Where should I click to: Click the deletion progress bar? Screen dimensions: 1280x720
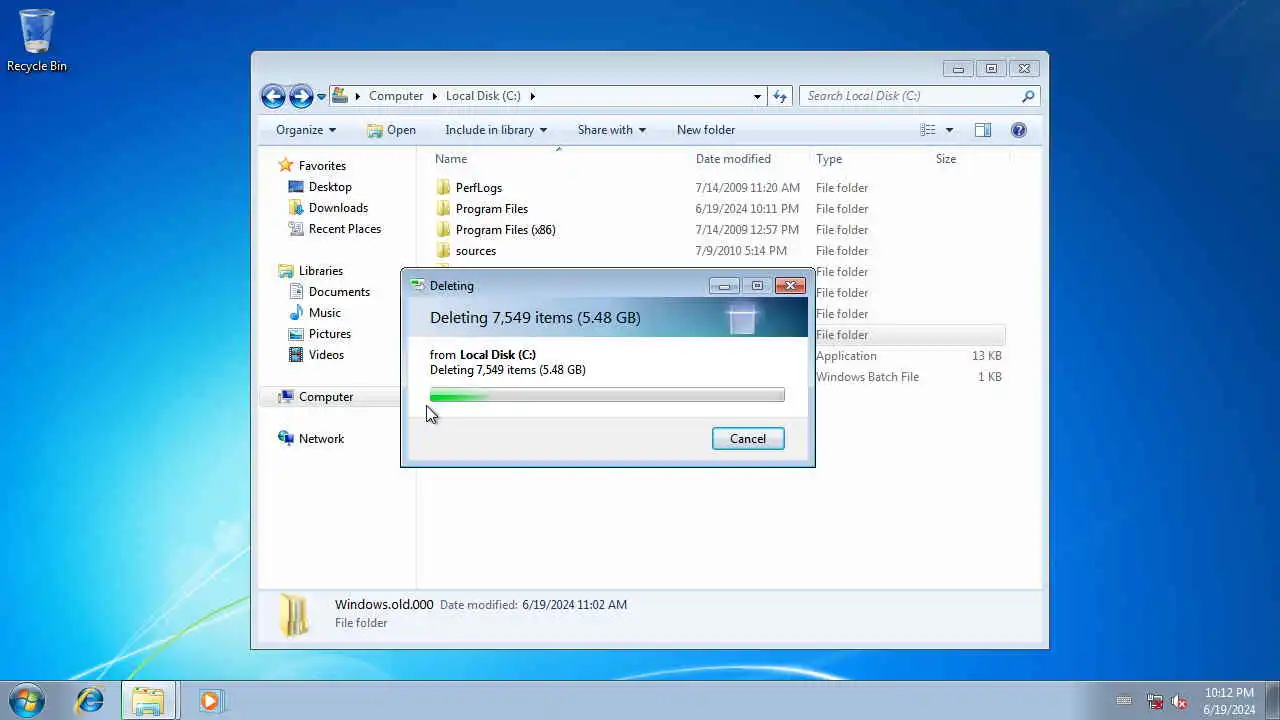tap(607, 396)
